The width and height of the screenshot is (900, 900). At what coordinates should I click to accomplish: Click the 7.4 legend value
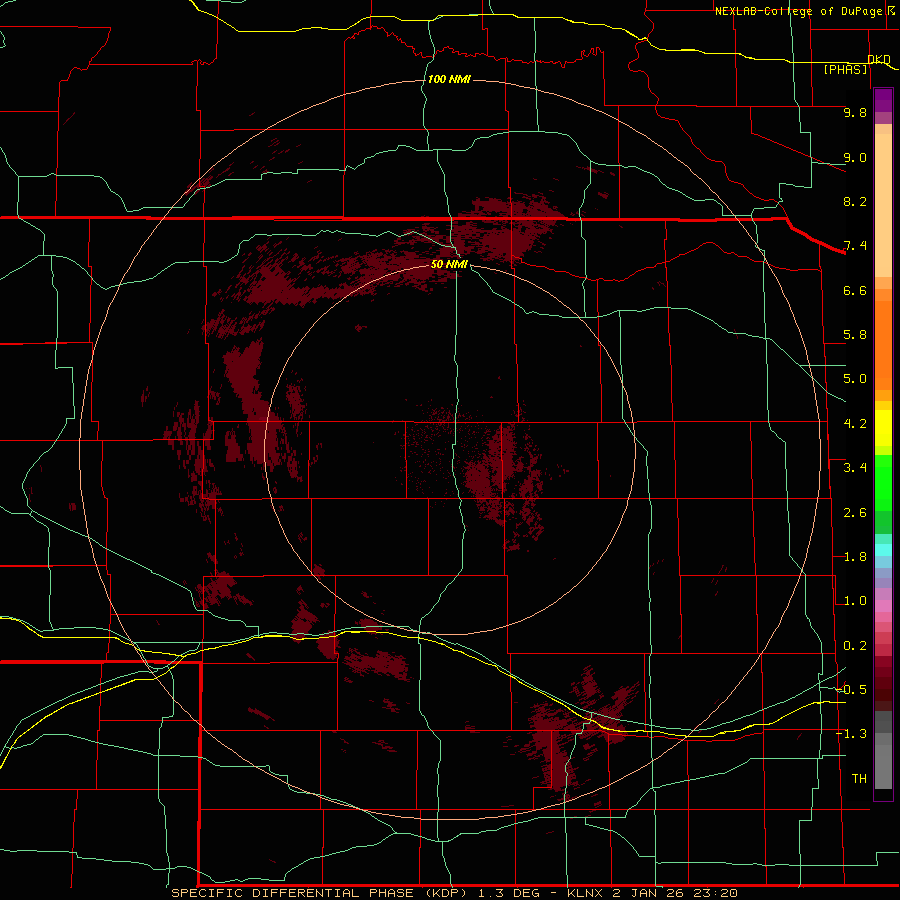coord(855,246)
